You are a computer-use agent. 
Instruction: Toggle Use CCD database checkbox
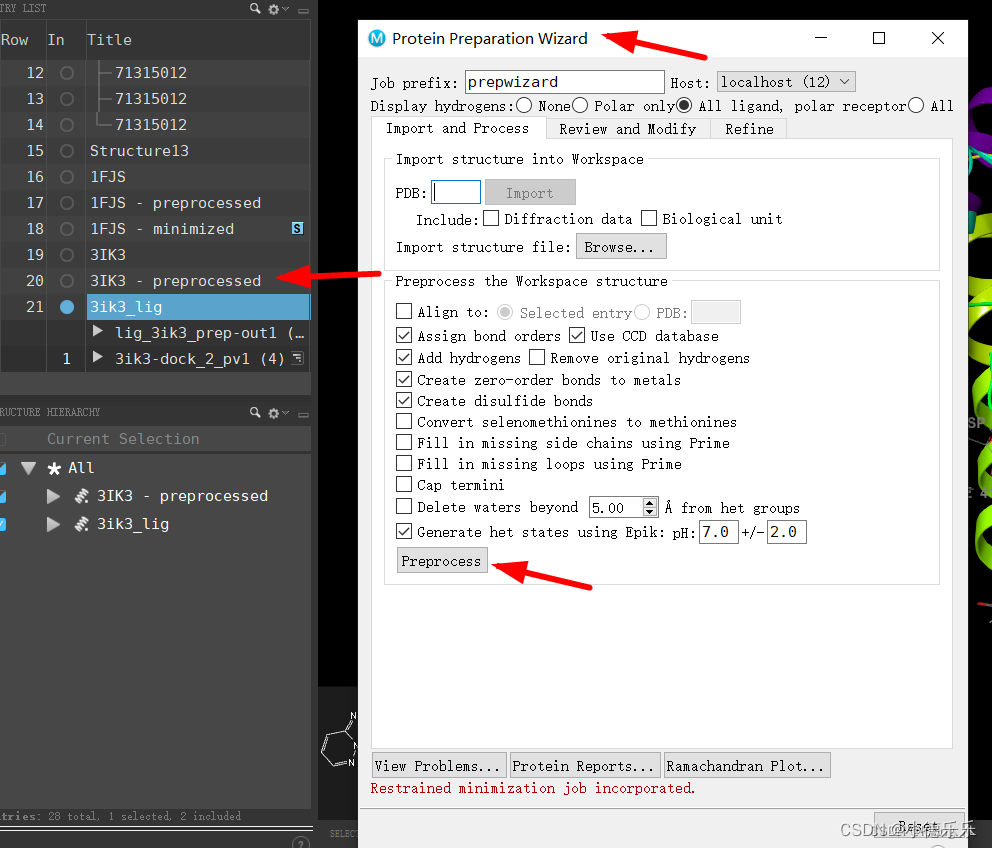[576, 335]
